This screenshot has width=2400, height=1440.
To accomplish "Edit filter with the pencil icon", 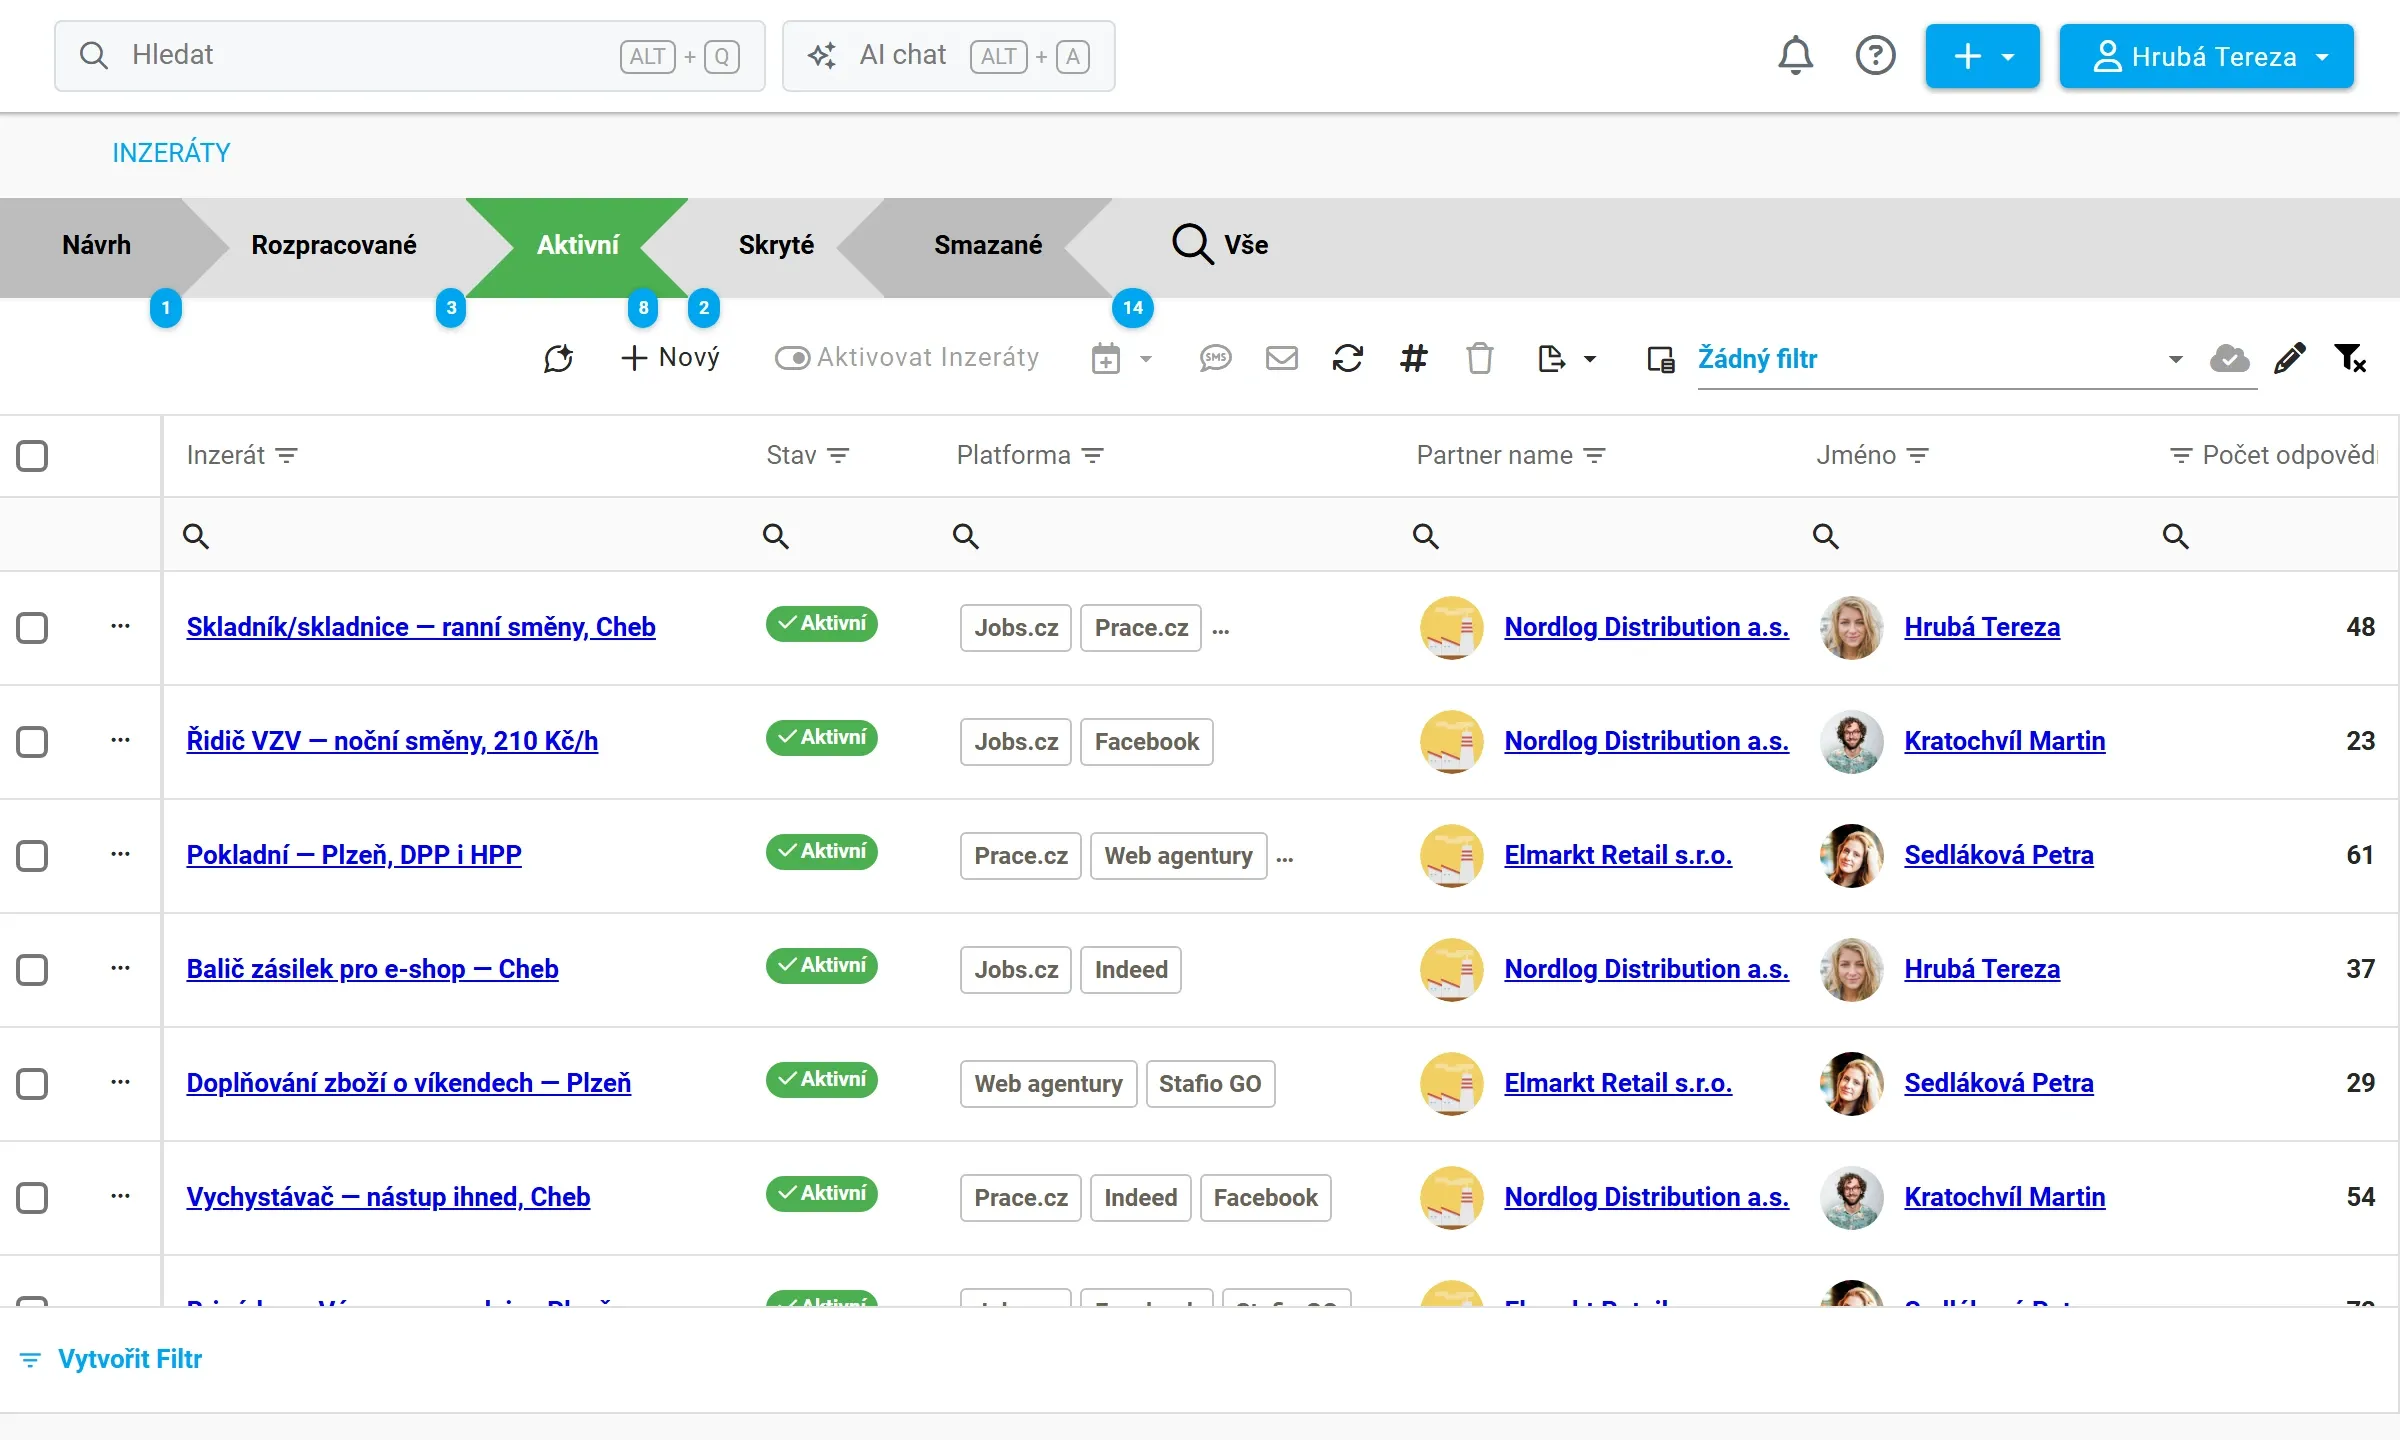I will pyautogui.click(x=2289, y=358).
